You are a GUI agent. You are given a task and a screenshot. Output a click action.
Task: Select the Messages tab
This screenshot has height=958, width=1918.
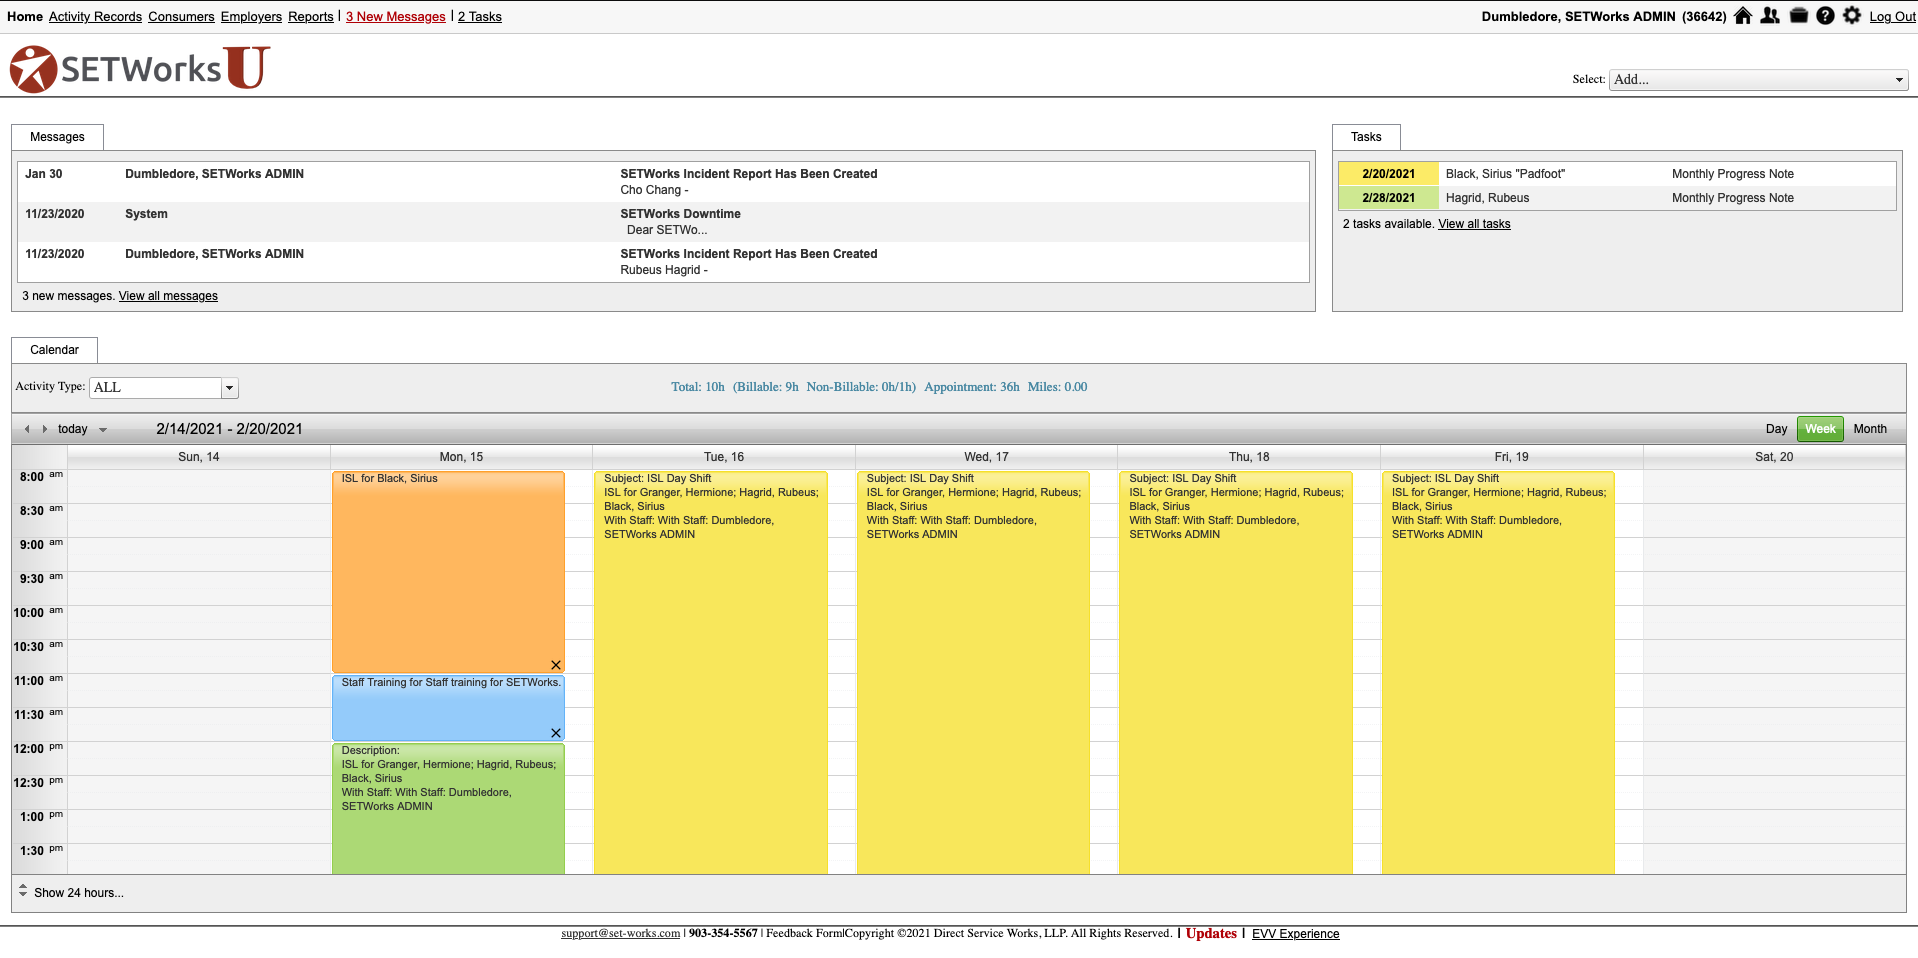(57, 137)
